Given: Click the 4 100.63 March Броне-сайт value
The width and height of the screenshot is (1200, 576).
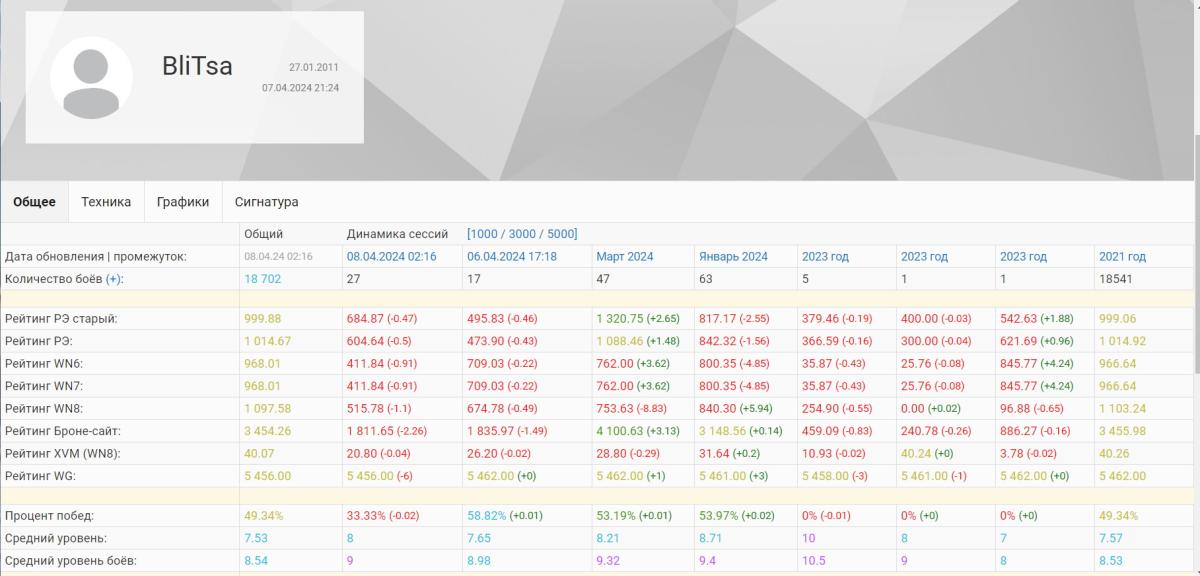Looking at the screenshot, I should pyautogui.click(x=620, y=431).
